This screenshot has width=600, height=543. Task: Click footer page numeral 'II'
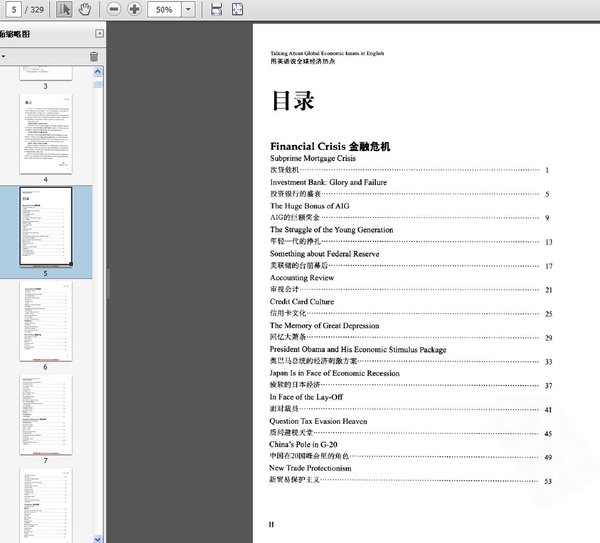pyautogui.click(x=271, y=524)
